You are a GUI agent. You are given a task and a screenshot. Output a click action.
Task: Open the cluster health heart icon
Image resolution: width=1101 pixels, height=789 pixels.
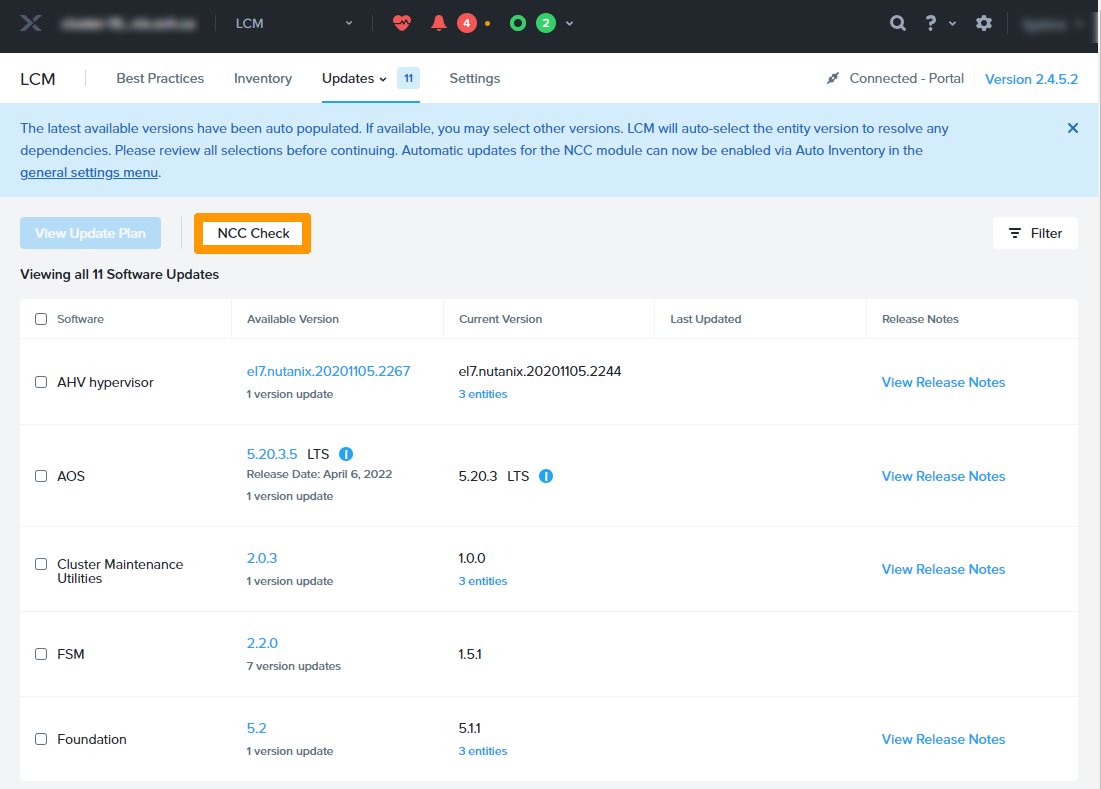tap(402, 23)
